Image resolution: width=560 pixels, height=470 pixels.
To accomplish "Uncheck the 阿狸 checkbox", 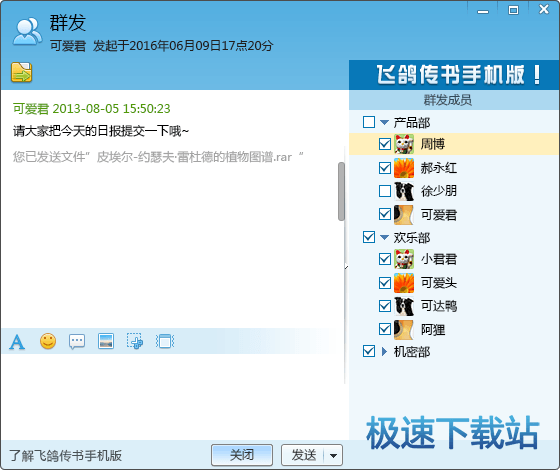I will pyautogui.click(x=385, y=329).
